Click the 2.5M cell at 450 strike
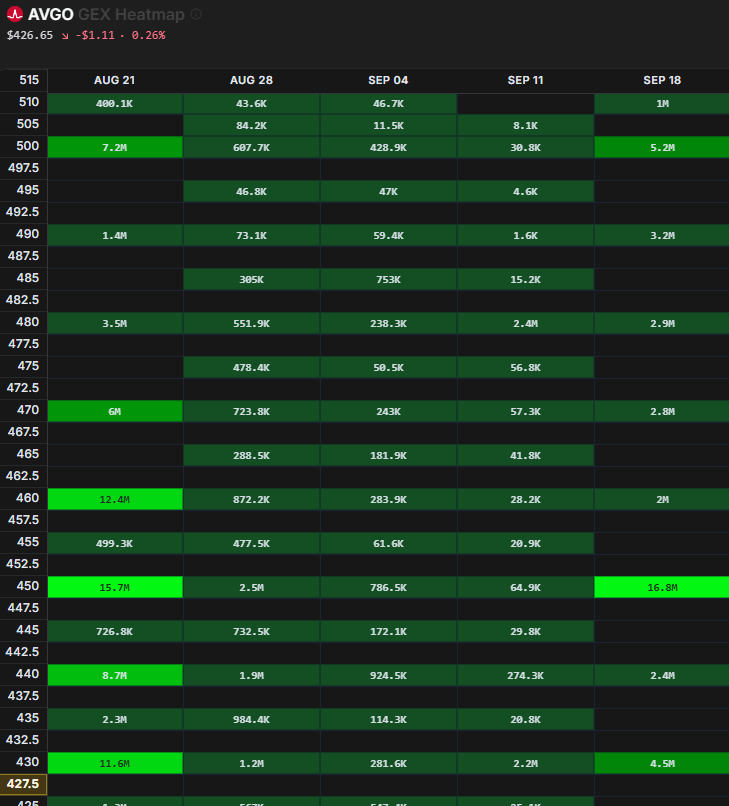 tap(251, 587)
